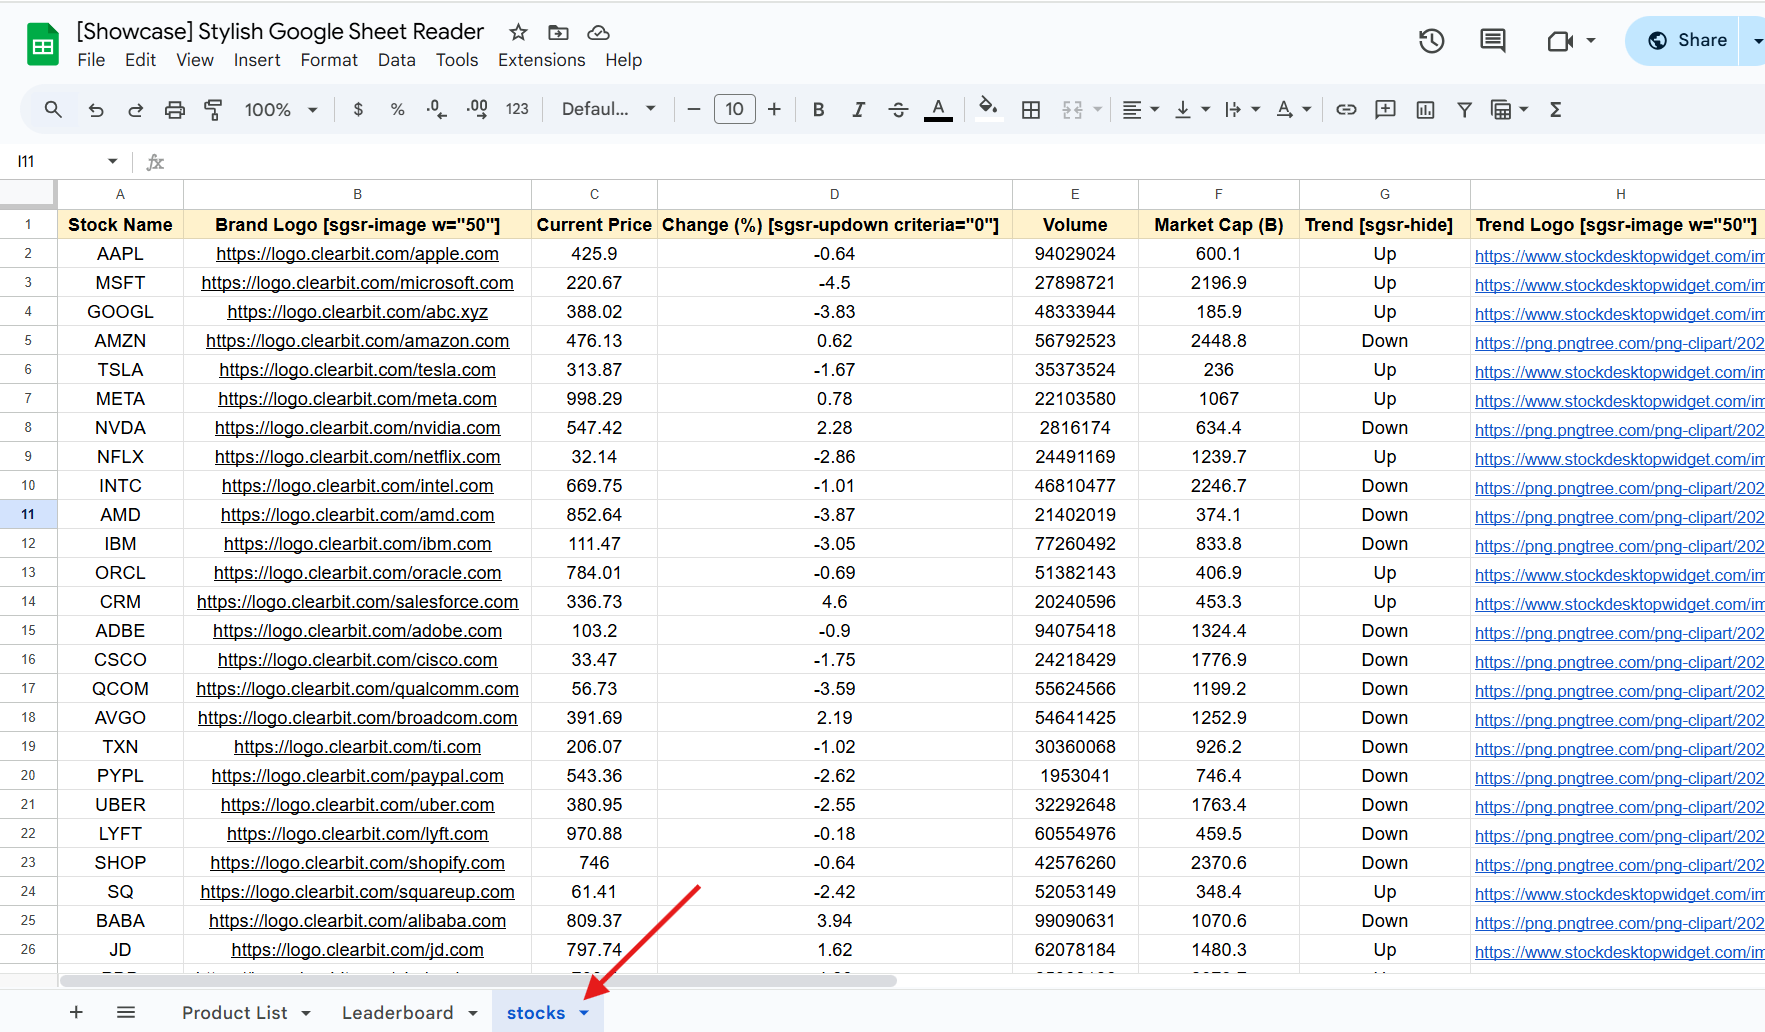Show the all sheets list

click(x=126, y=1012)
